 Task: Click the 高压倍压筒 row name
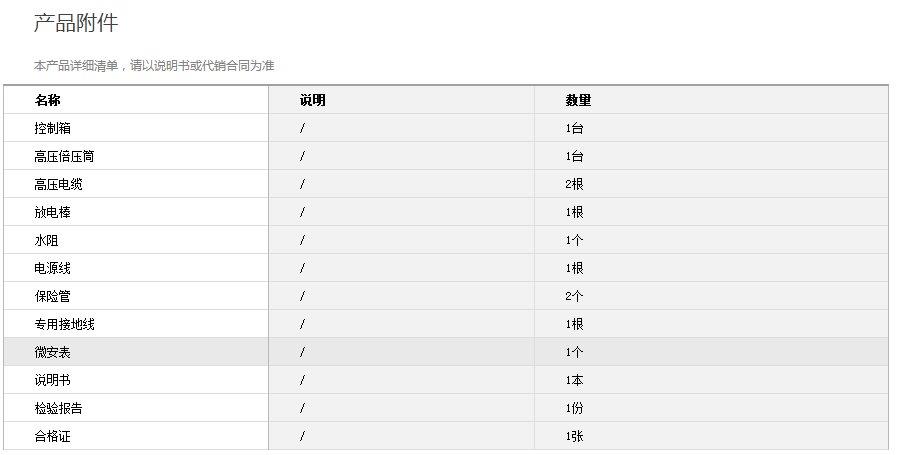point(64,156)
